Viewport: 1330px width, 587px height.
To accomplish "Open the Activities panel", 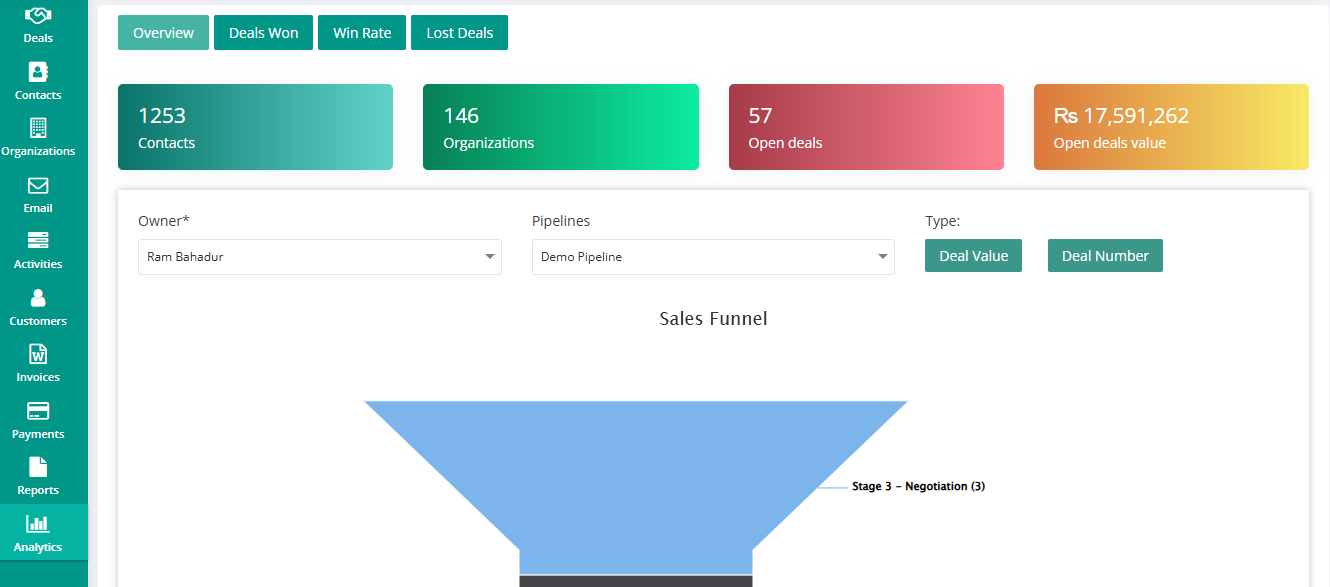I will coord(38,249).
